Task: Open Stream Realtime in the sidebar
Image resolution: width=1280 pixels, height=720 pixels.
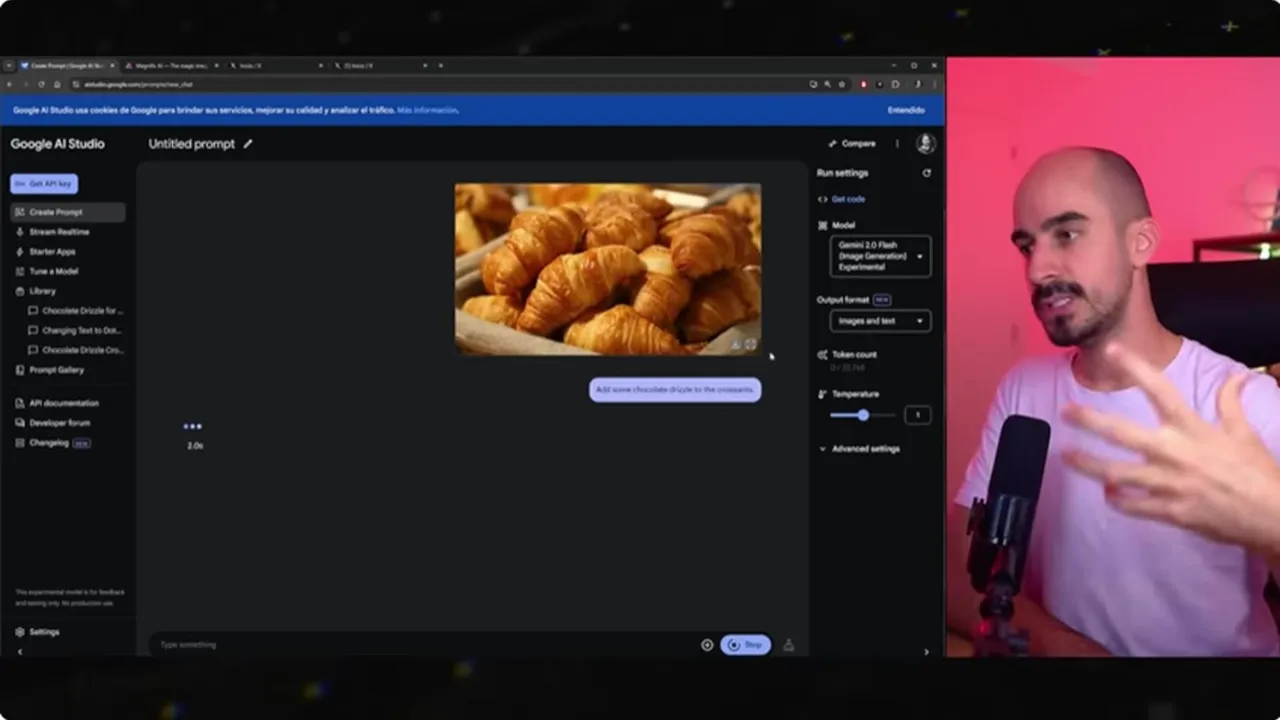Action: point(59,232)
